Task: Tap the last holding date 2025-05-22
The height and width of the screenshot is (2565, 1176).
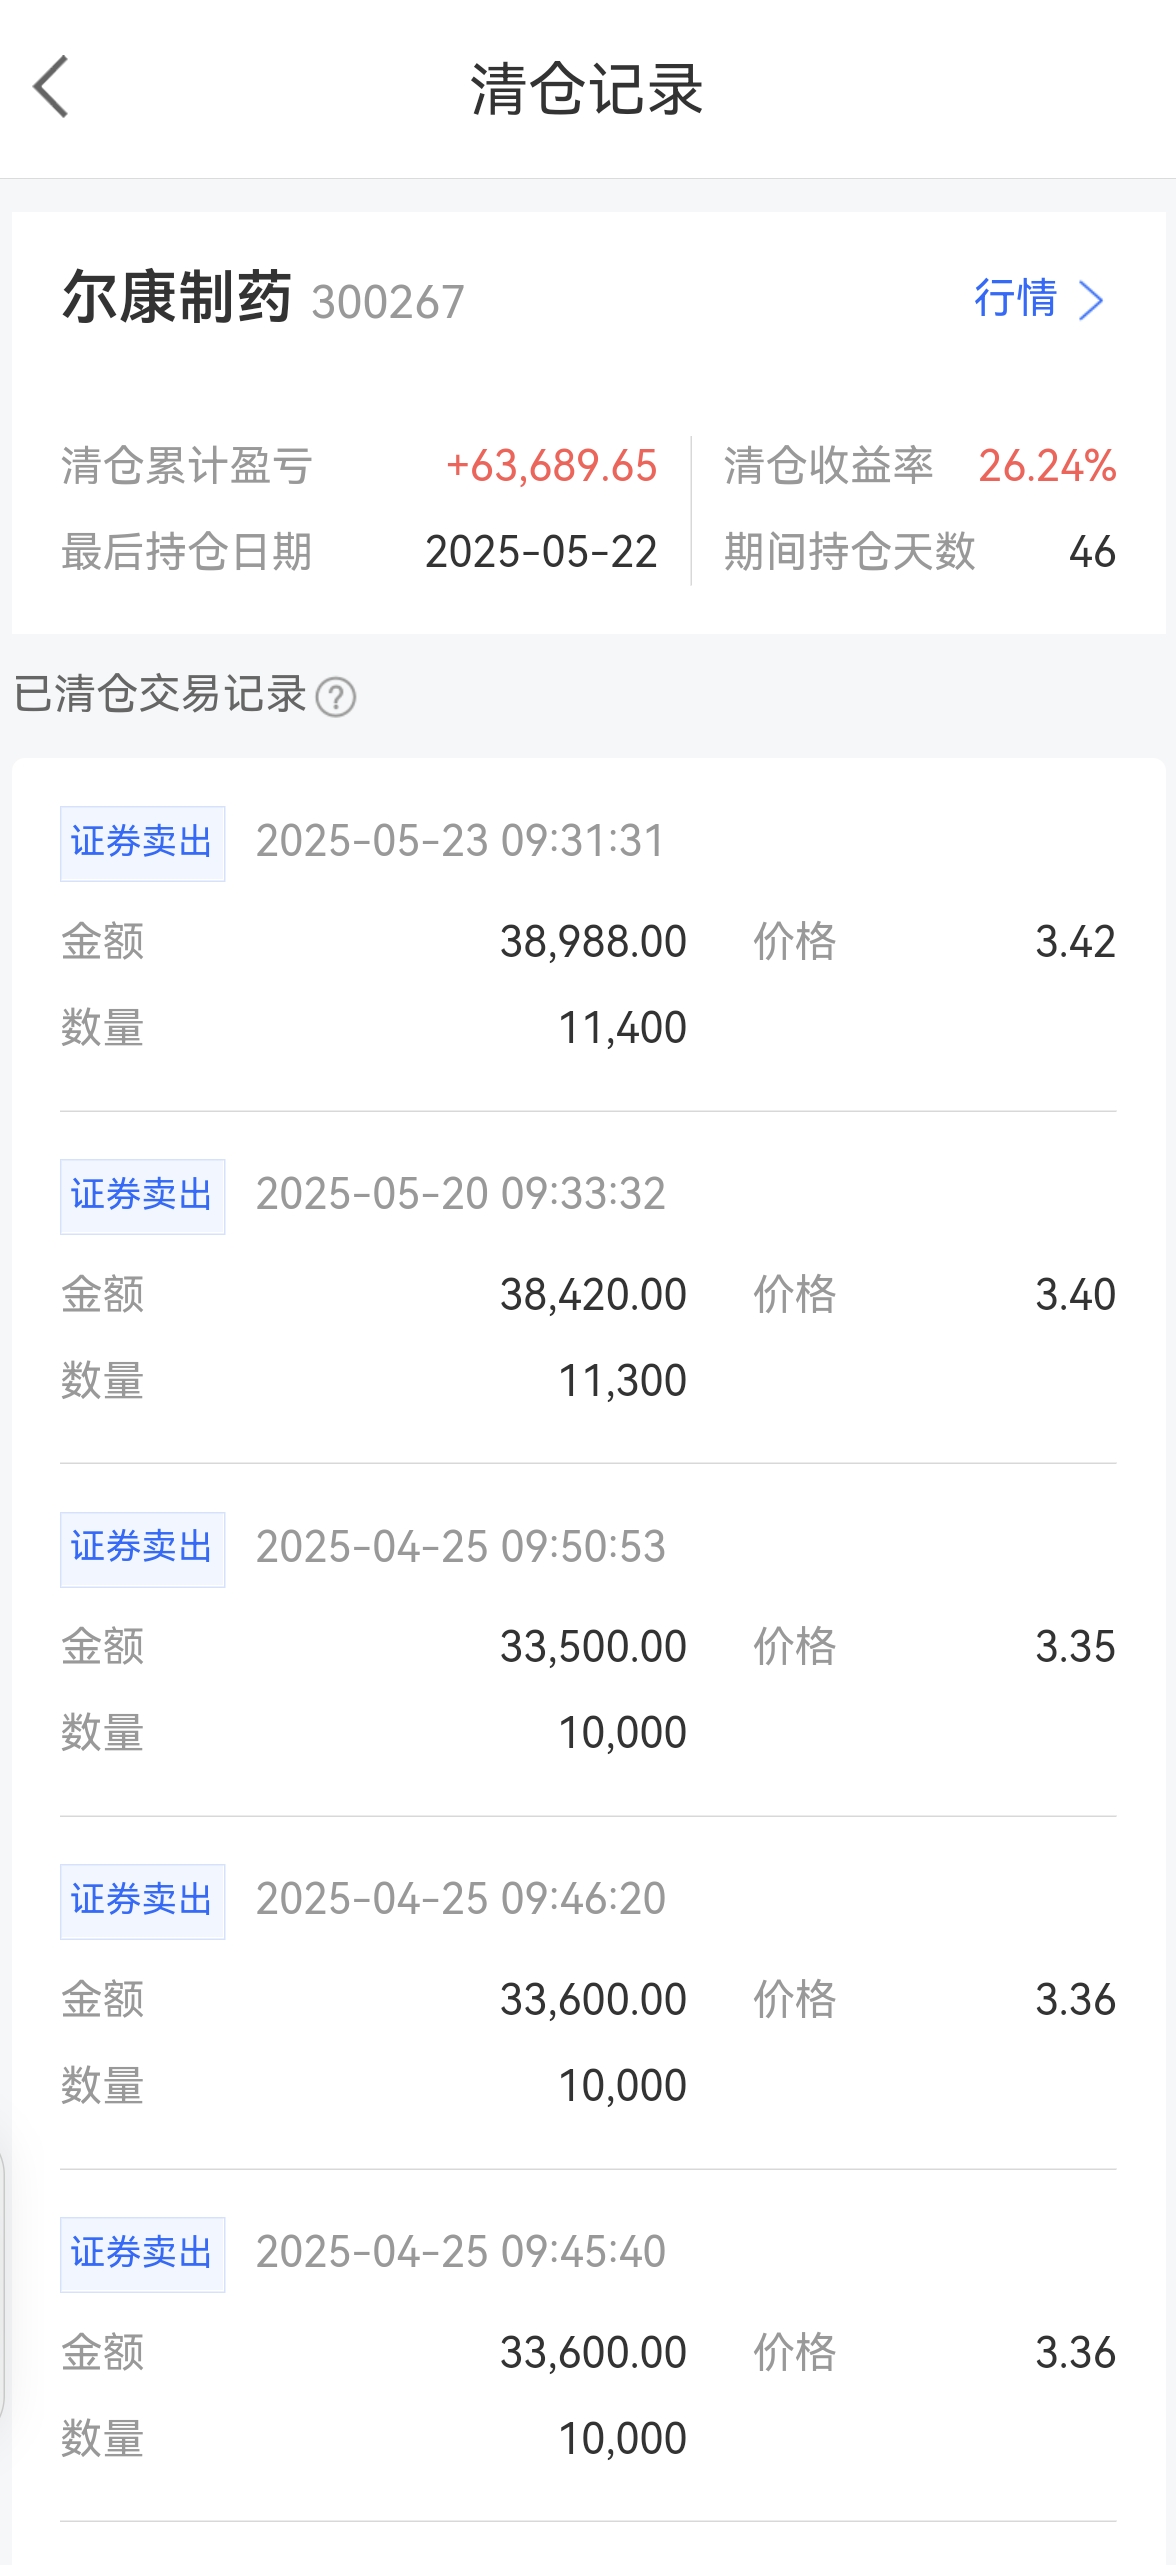Action: click(541, 552)
